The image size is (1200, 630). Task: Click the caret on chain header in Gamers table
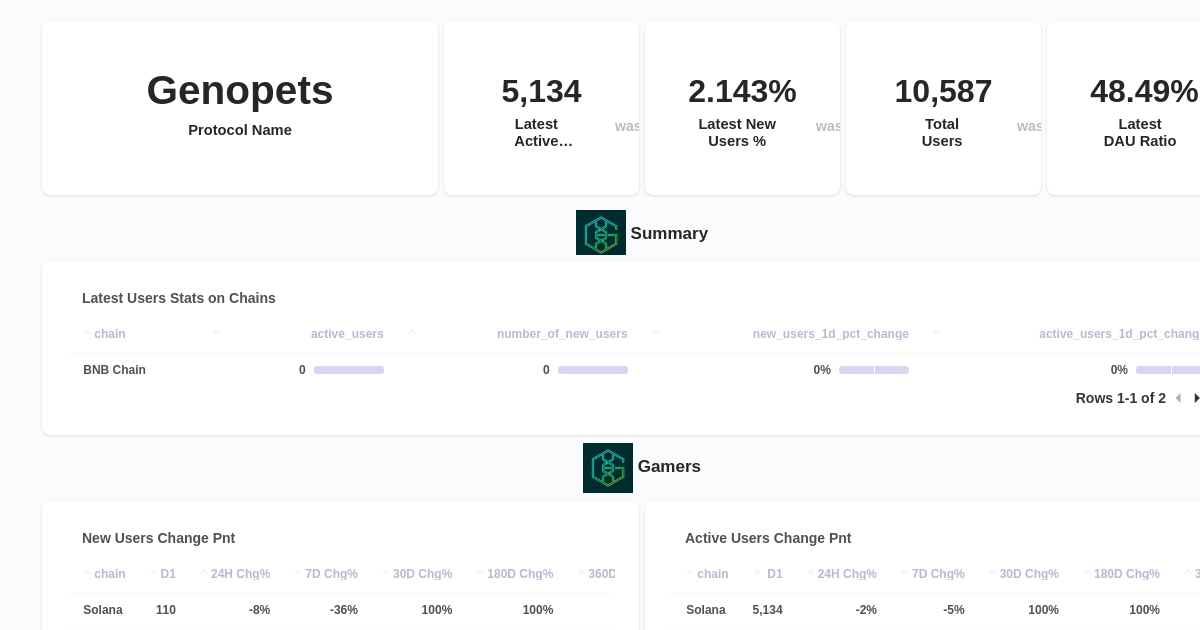(88, 572)
